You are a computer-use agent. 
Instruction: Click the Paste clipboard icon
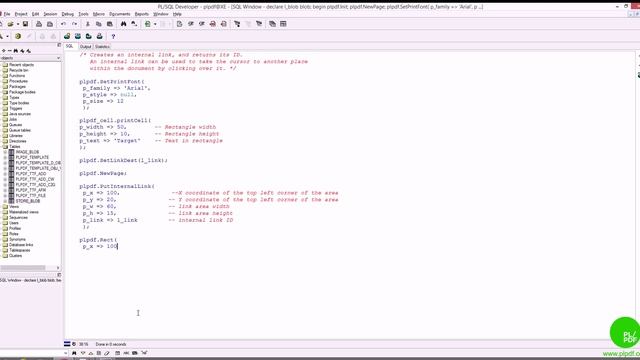pos(109,24)
